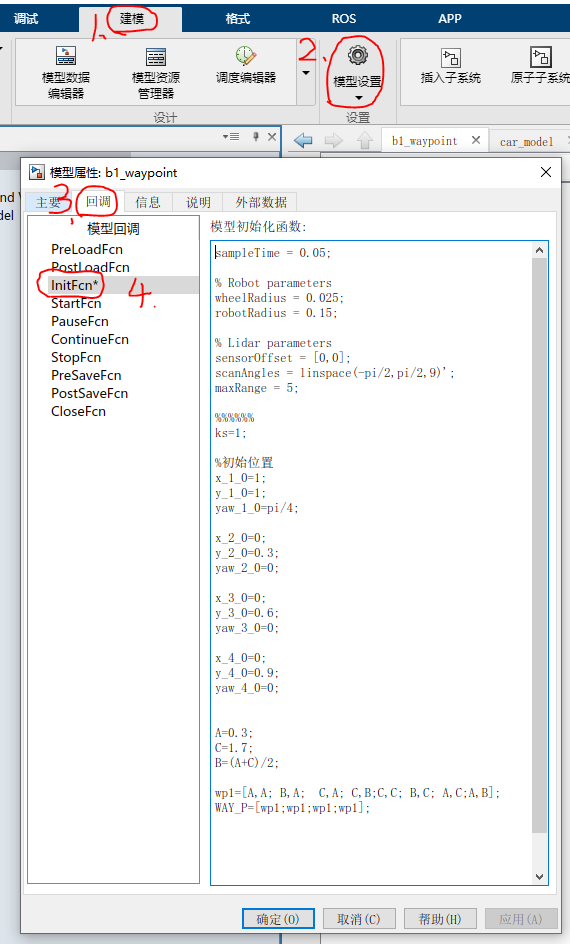Open the 外部数据 tab

pos(261,202)
